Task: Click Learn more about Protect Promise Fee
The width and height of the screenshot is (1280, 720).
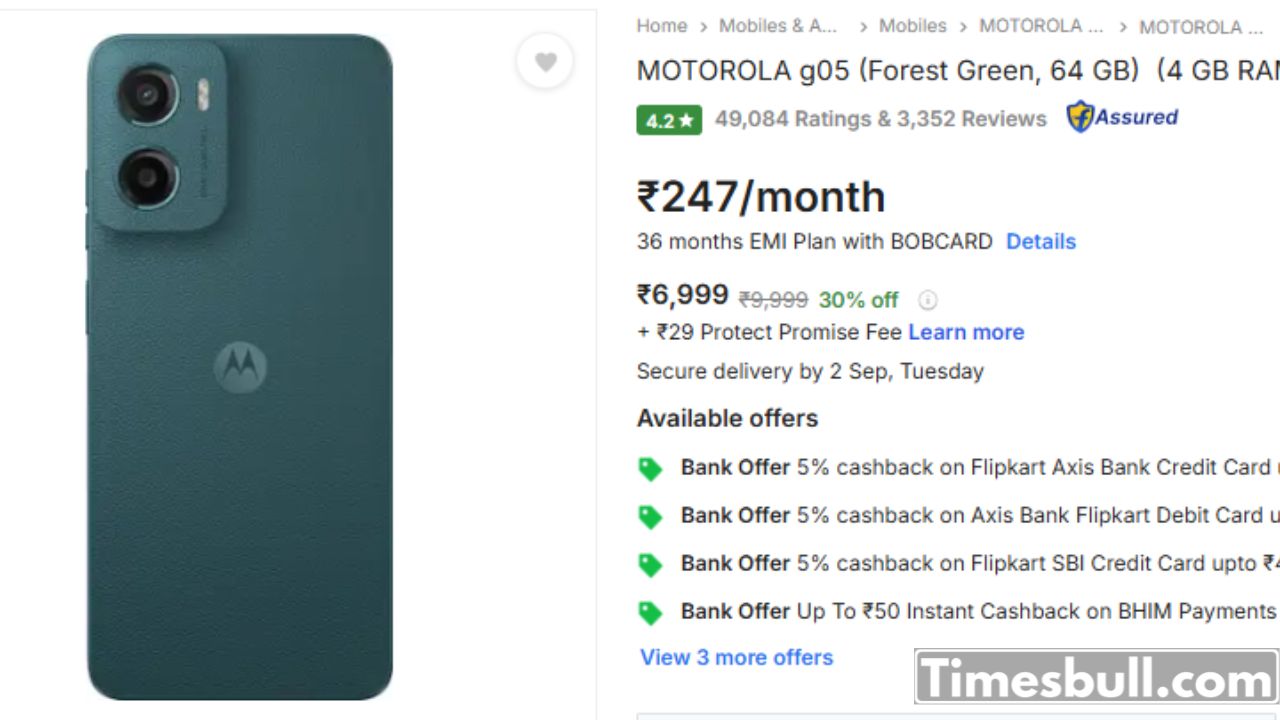Action: tap(966, 332)
